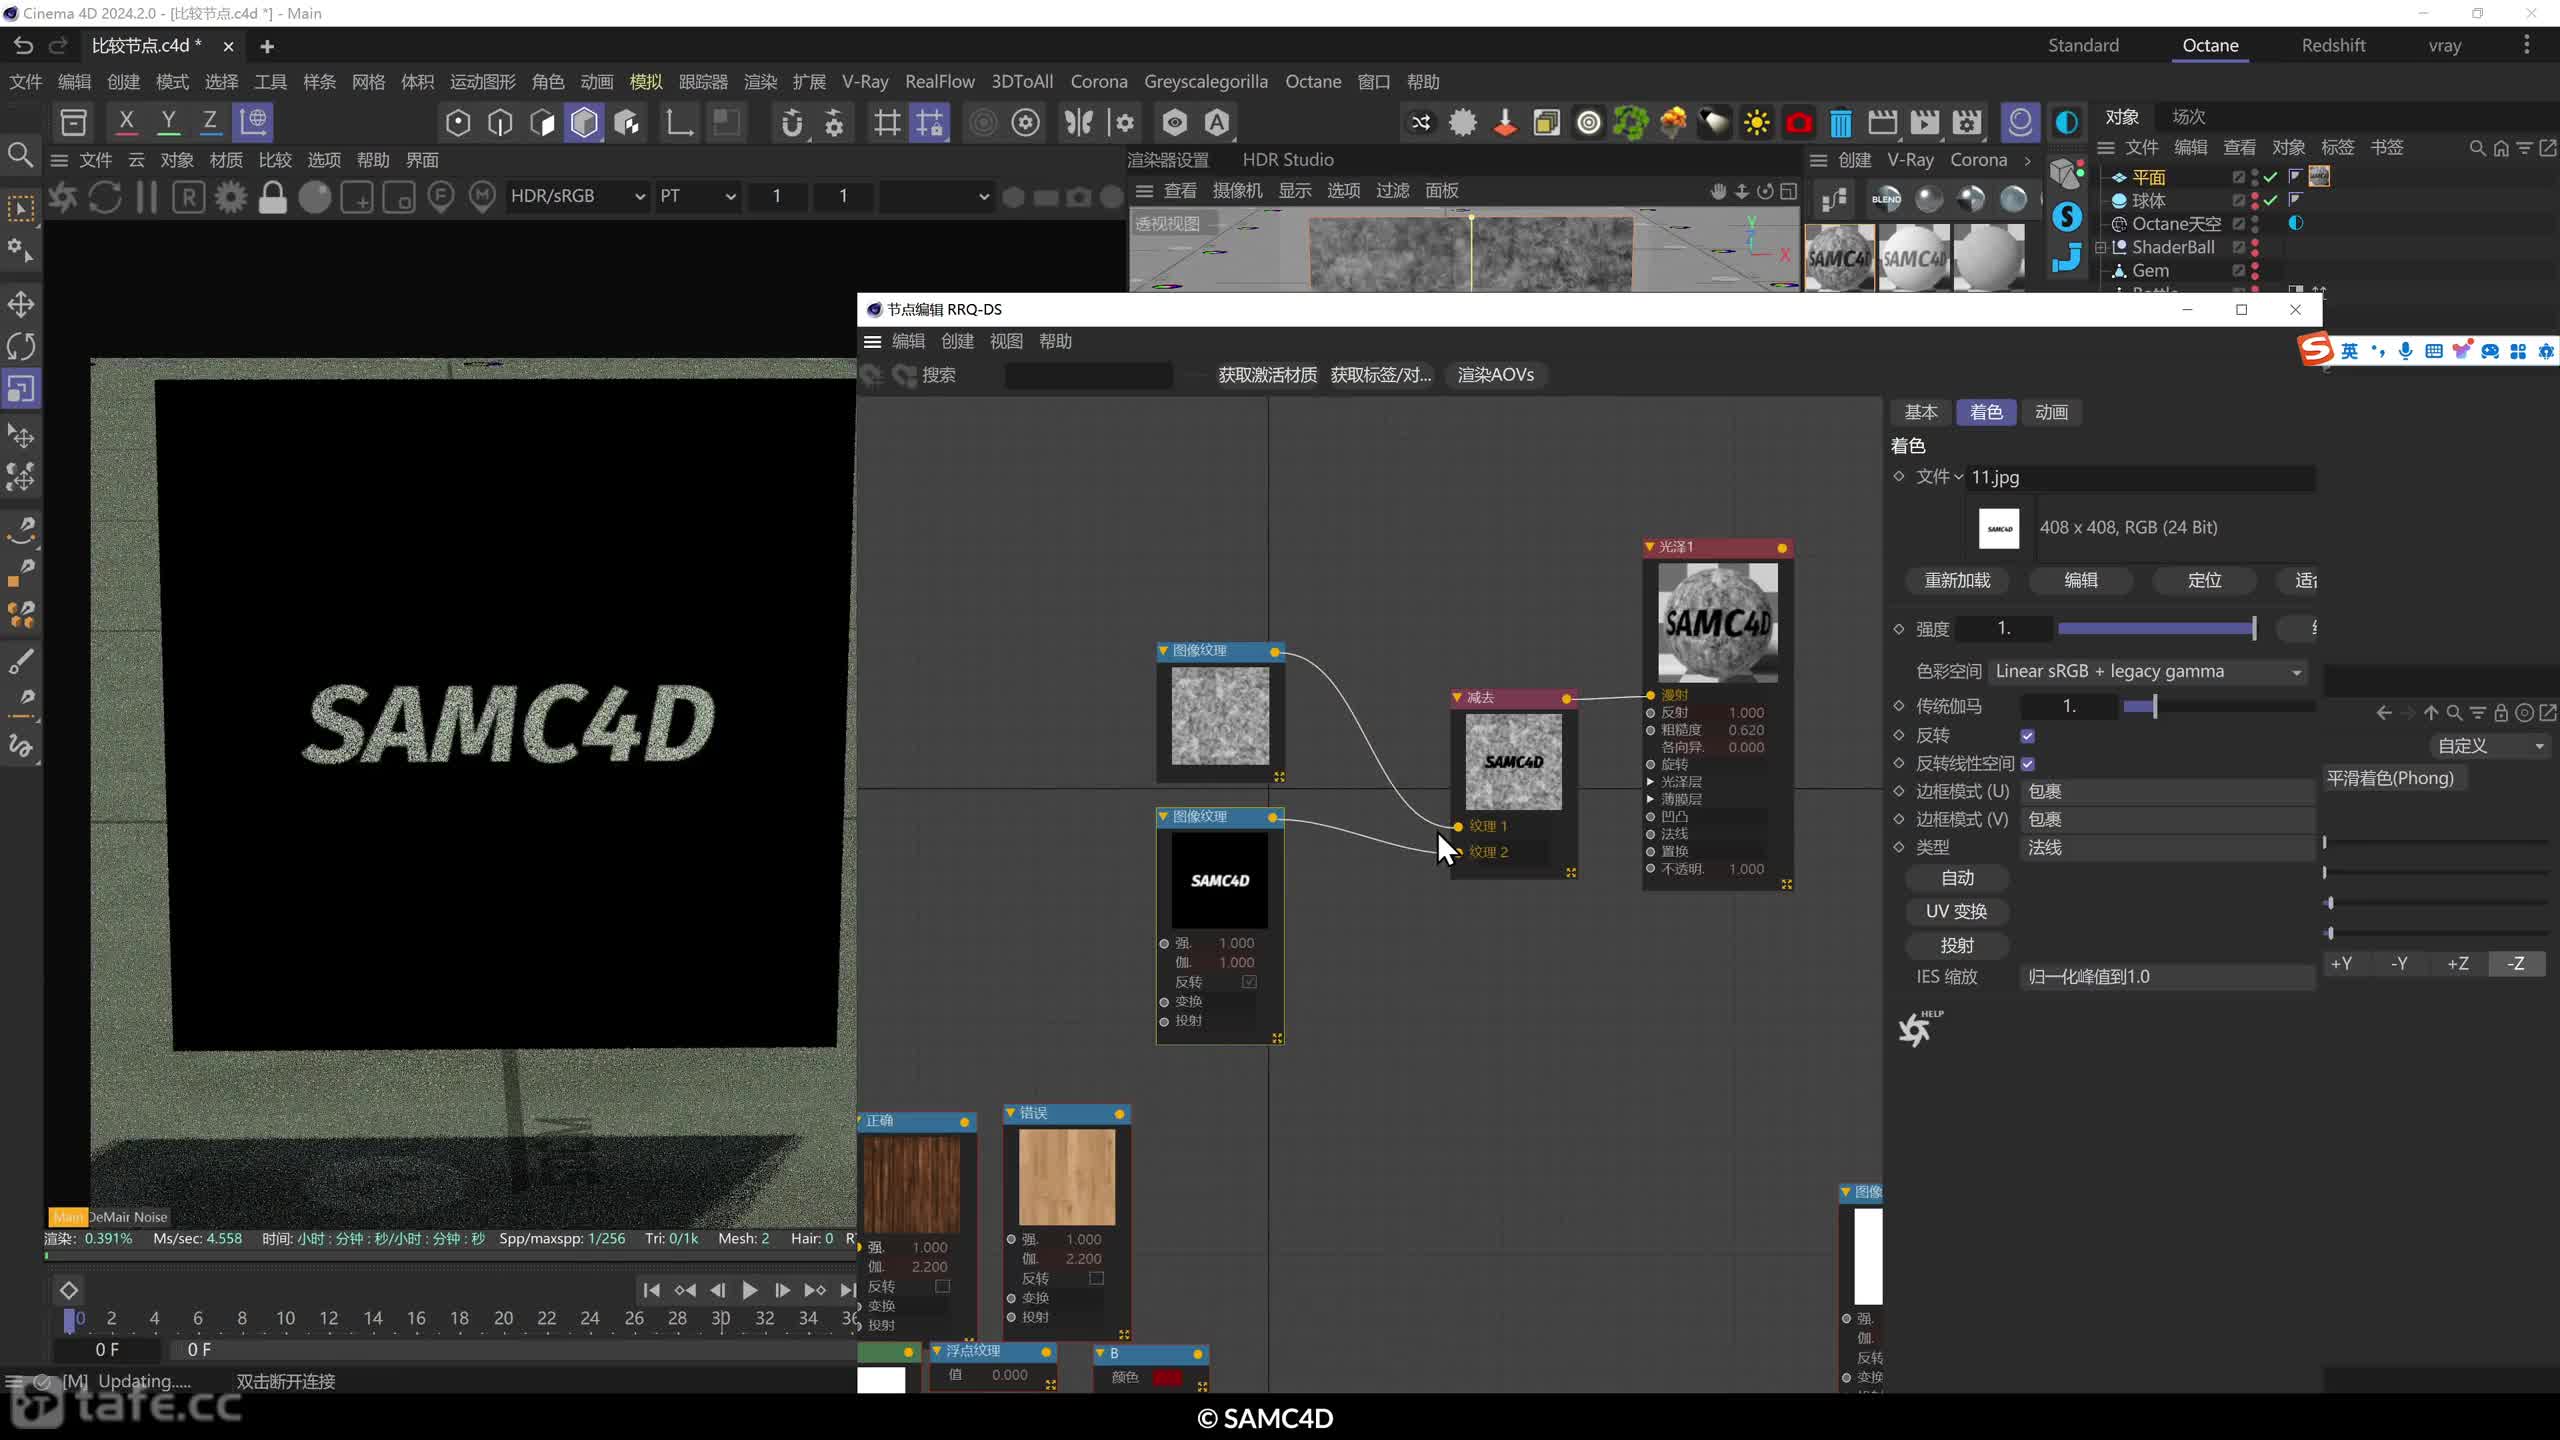Open Octane settings gear in live viewer
The height and width of the screenshot is (1440, 2560).
coord(230,197)
